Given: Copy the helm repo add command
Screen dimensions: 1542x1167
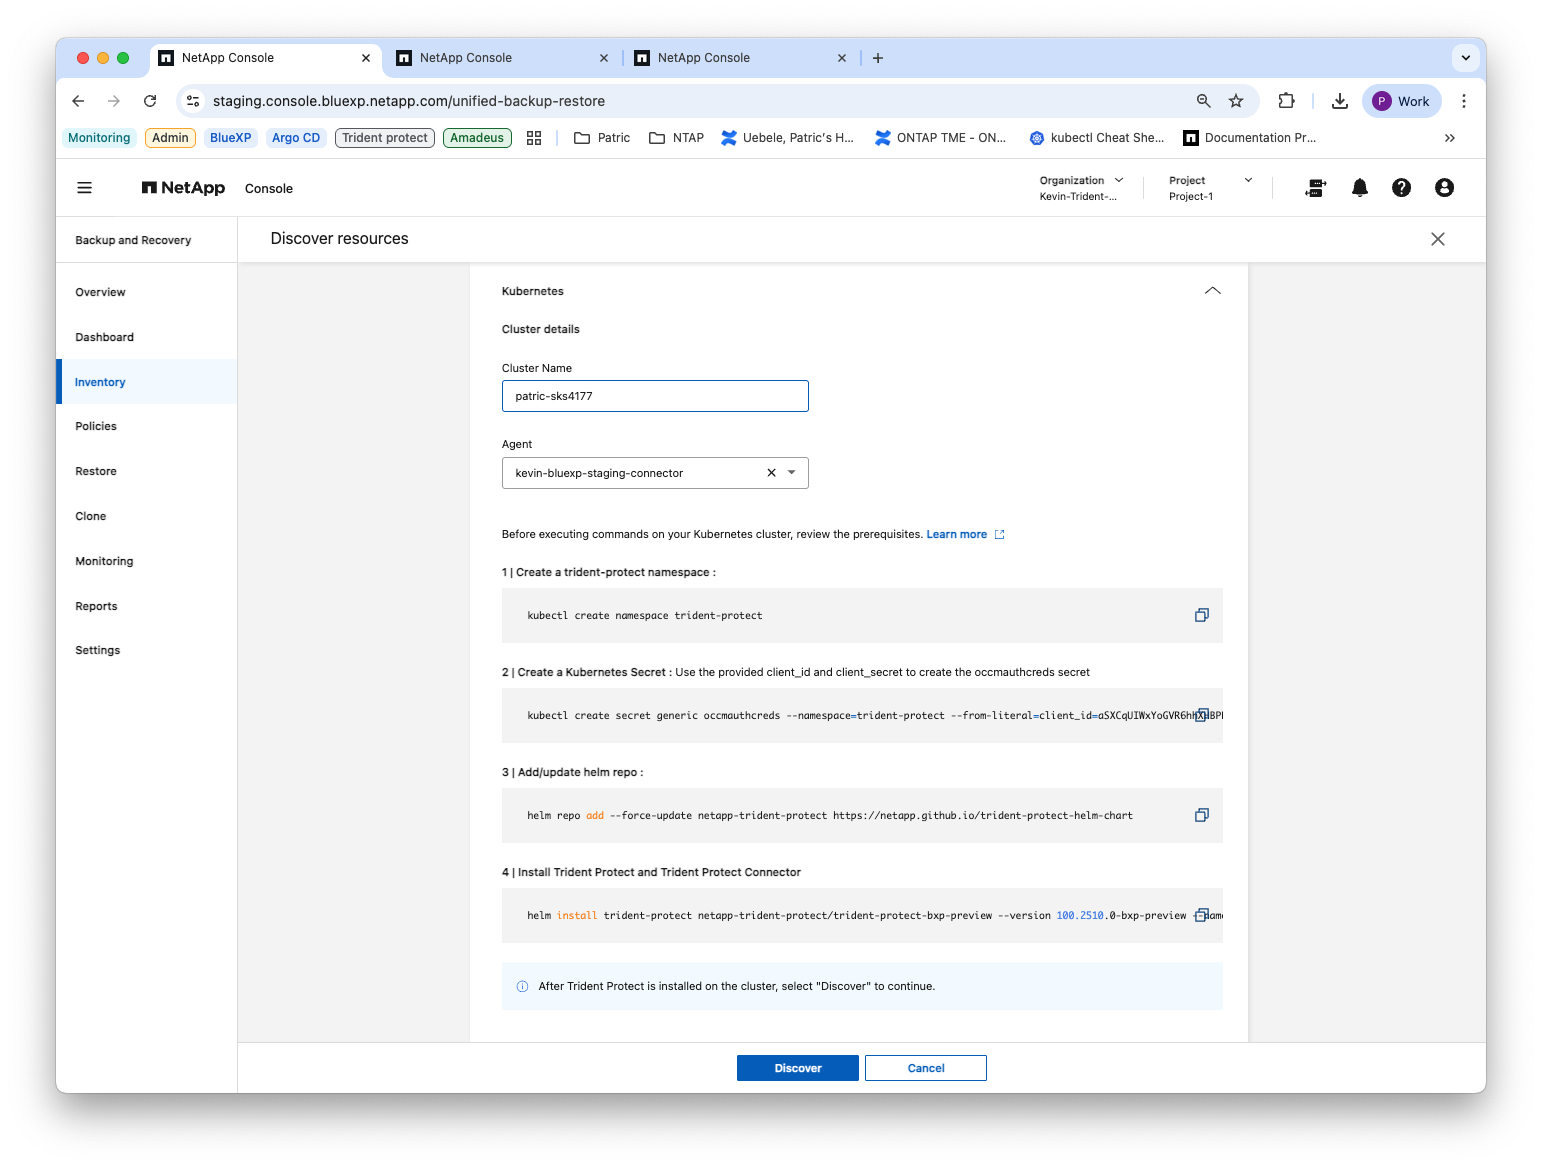Looking at the screenshot, I should point(1201,815).
